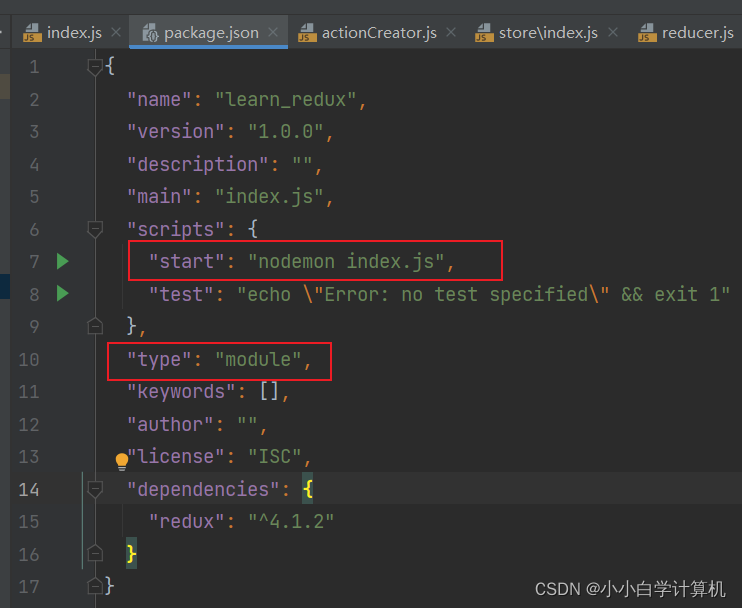Click the "1.0.0" version value
Screen dimensions: 742x608
(286, 132)
